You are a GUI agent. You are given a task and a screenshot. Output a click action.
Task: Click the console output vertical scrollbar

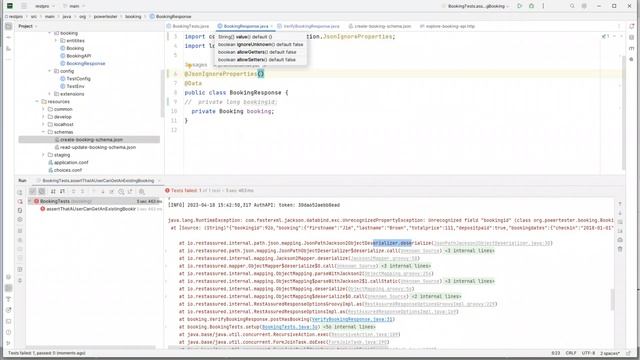click(x=612, y=299)
